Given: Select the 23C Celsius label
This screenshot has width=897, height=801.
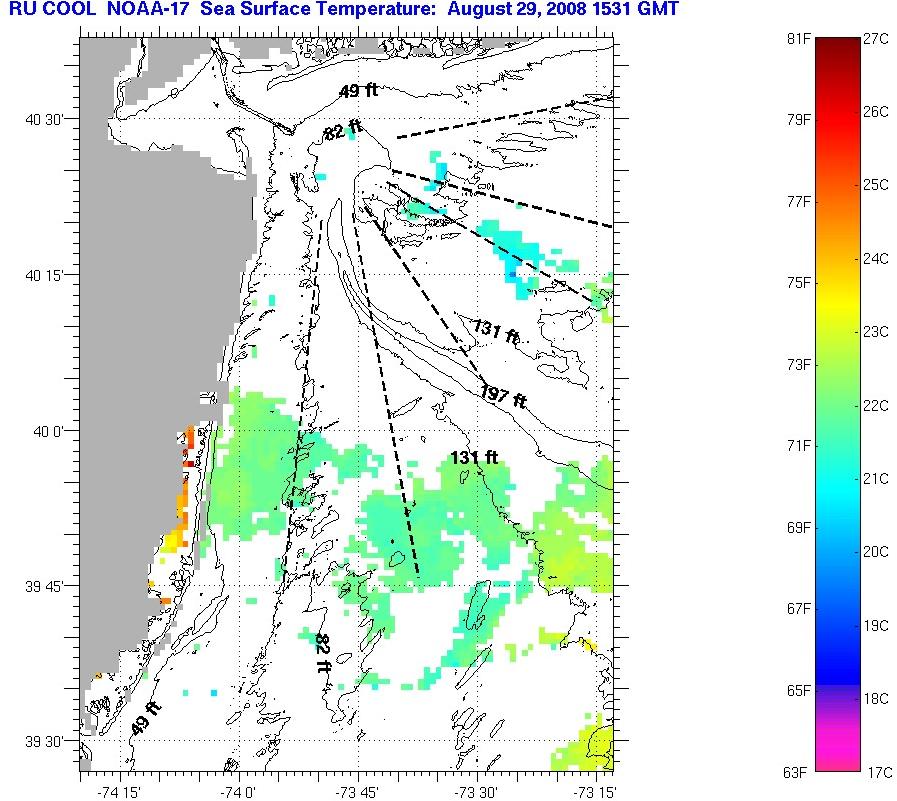Looking at the screenshot, I should [x=876, y=332].
